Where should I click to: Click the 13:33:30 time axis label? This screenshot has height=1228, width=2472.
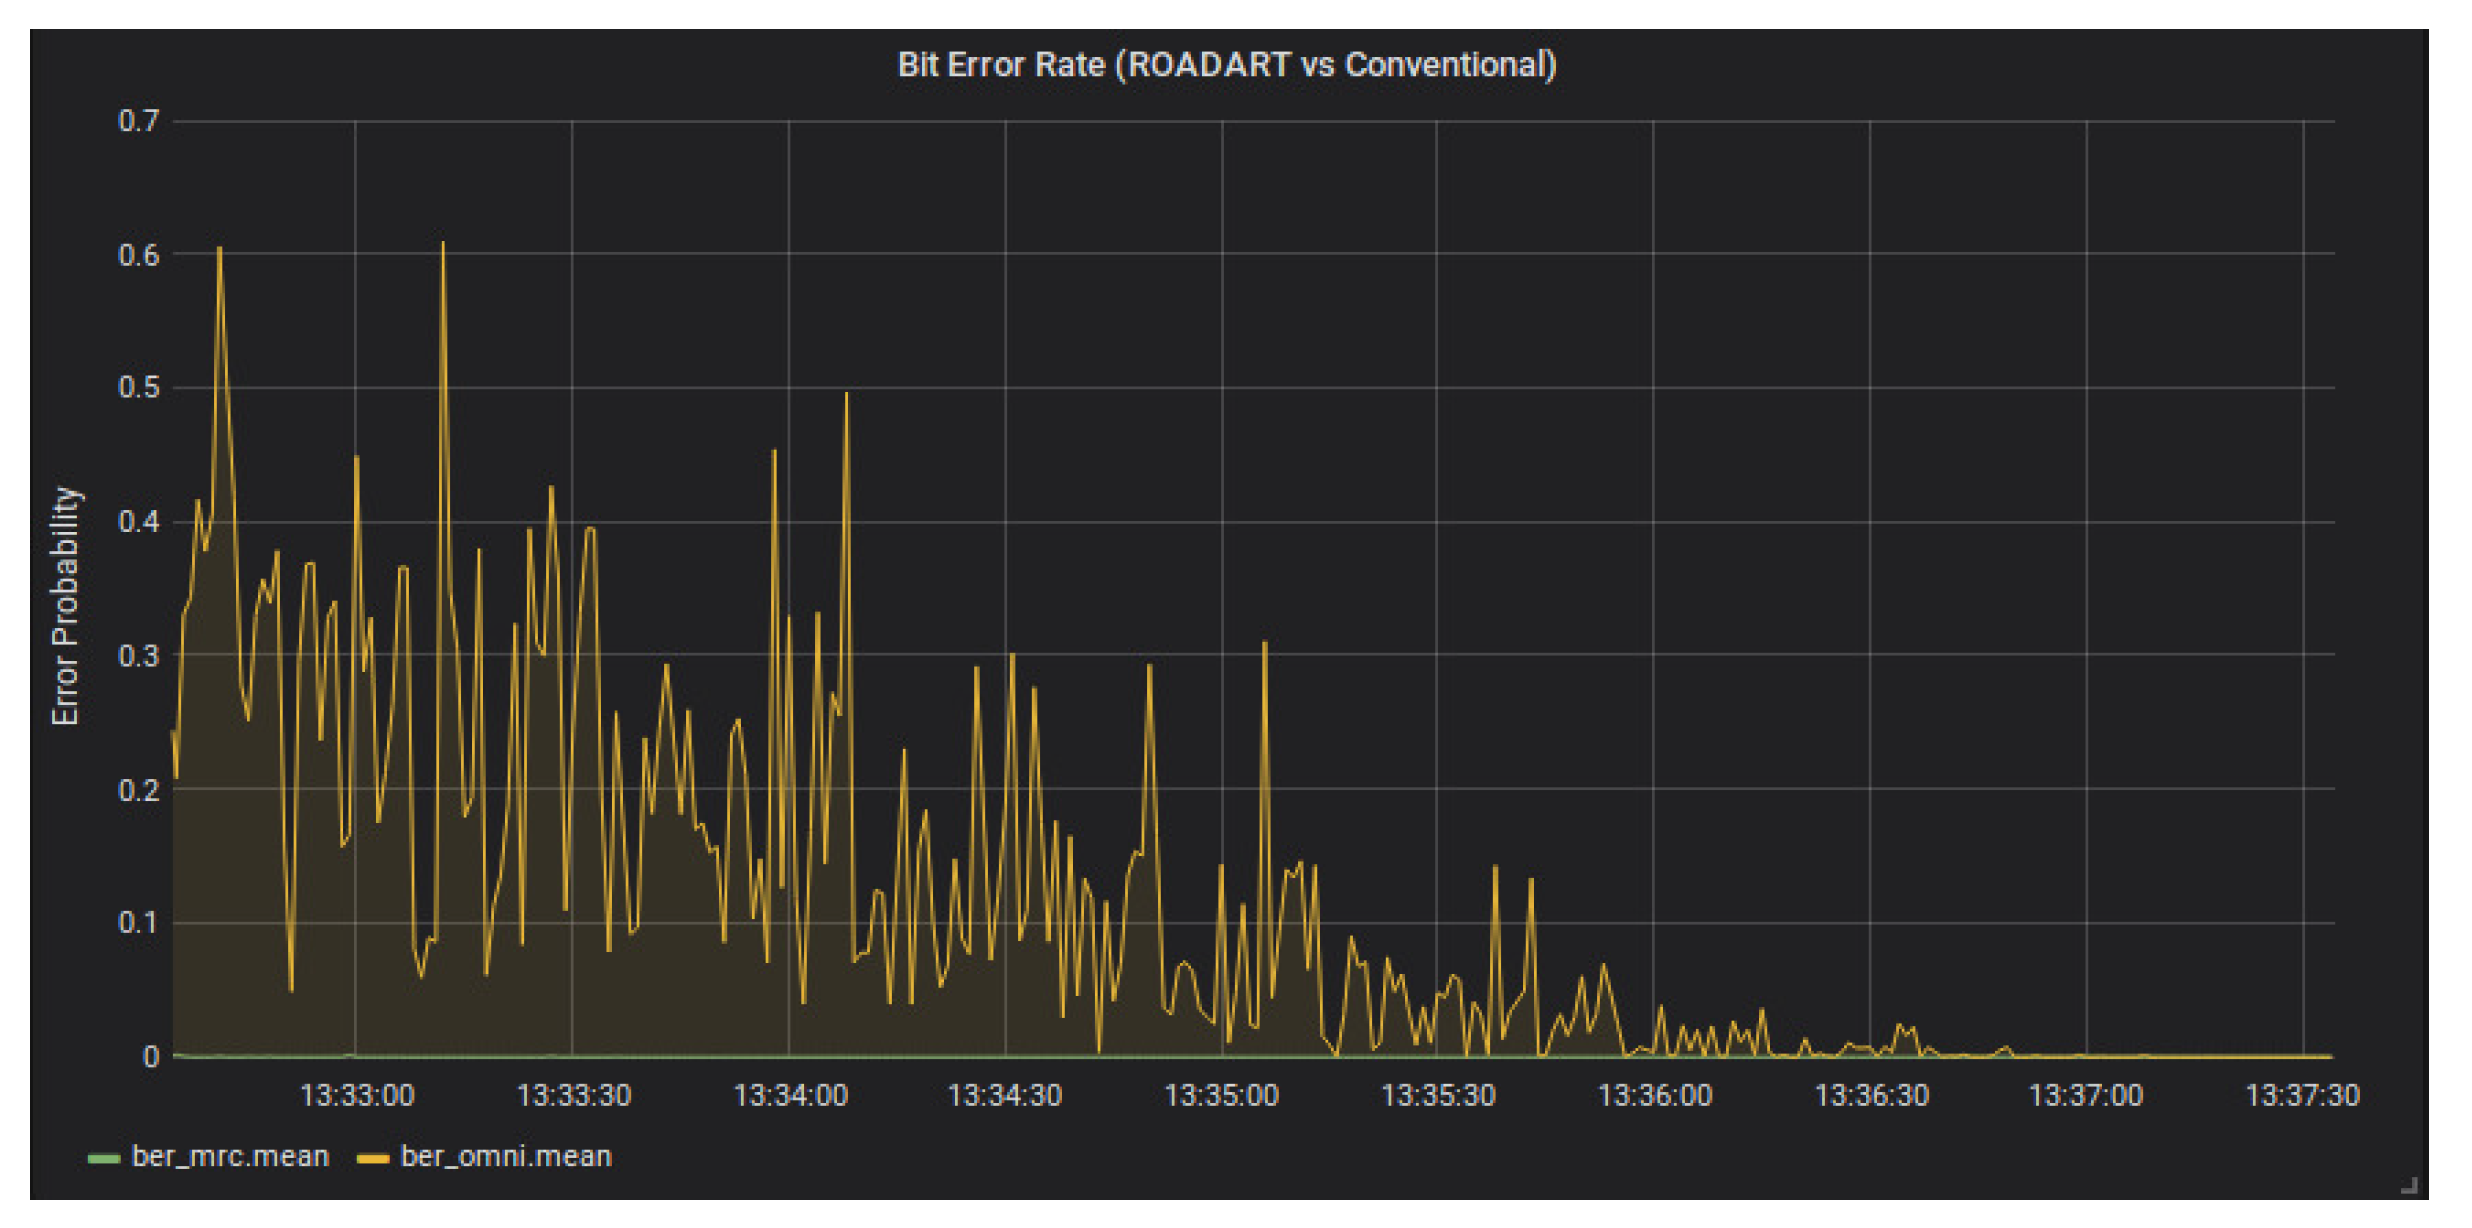(573, 1095)
